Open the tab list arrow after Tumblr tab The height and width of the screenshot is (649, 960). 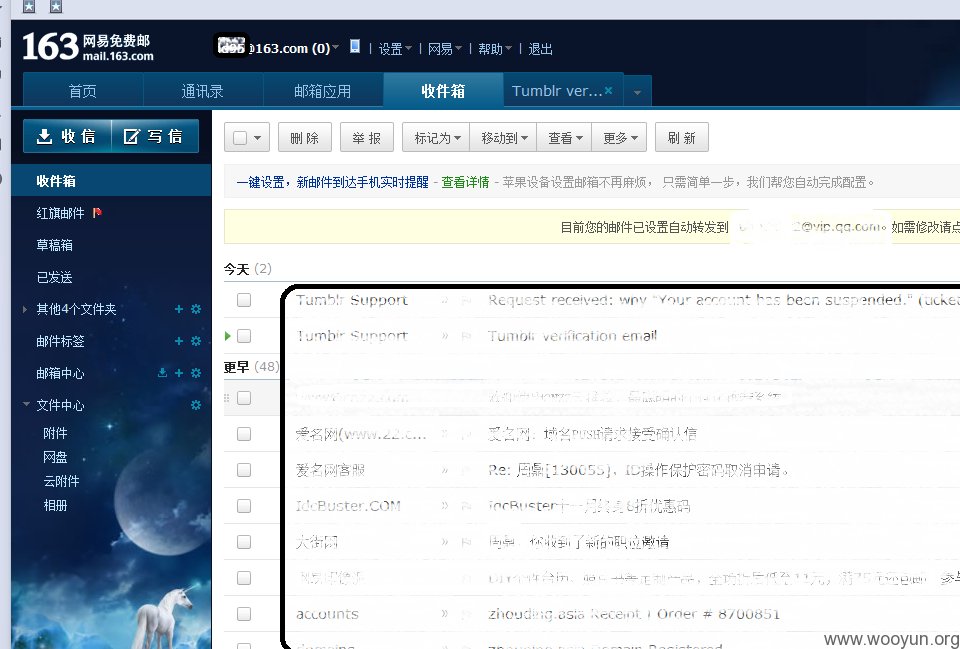click(637, 92)
